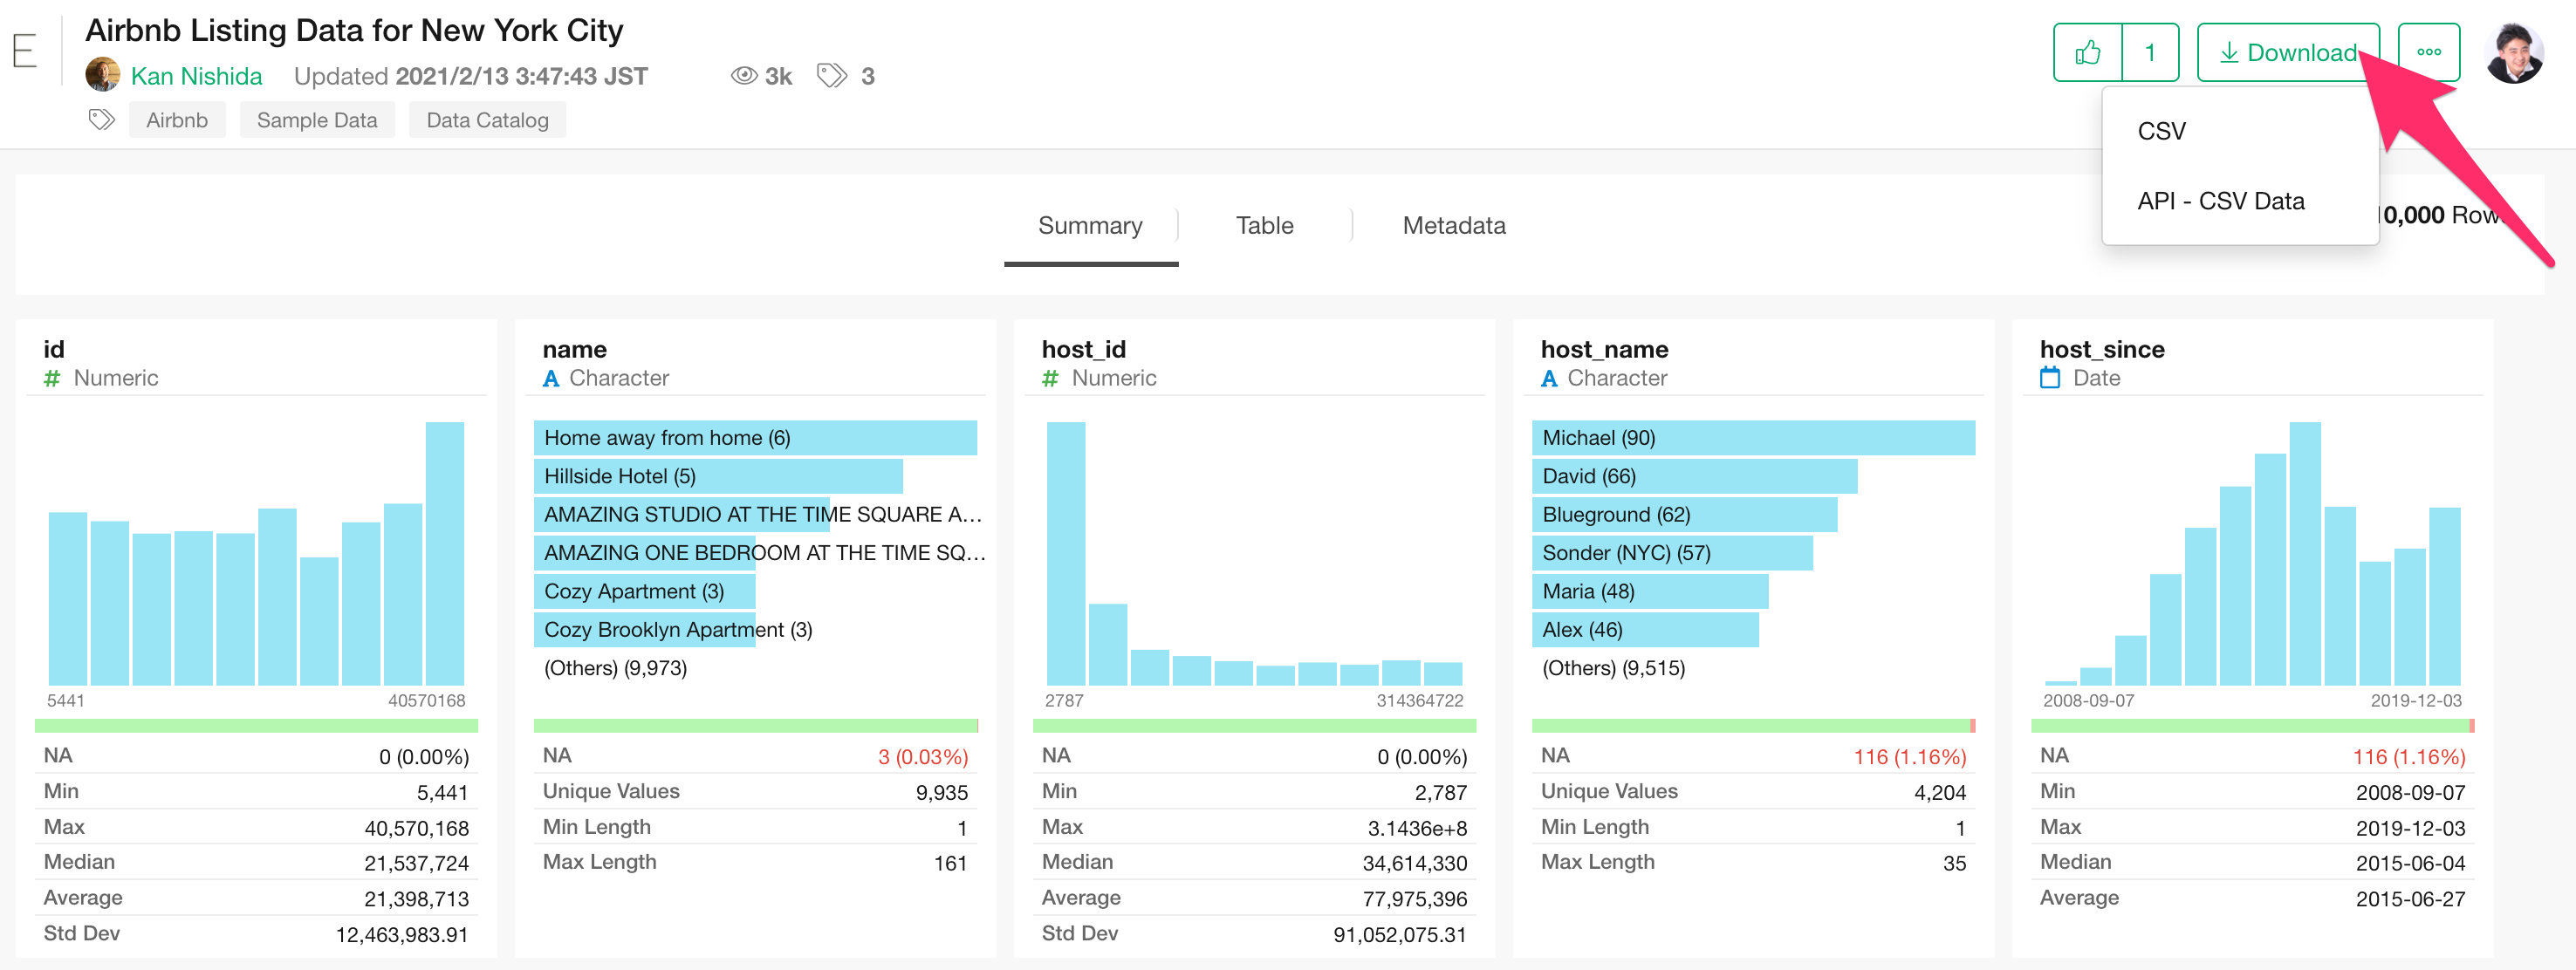
Task: Switch to the Metadata tab
Action: [x=1453, y=226]
